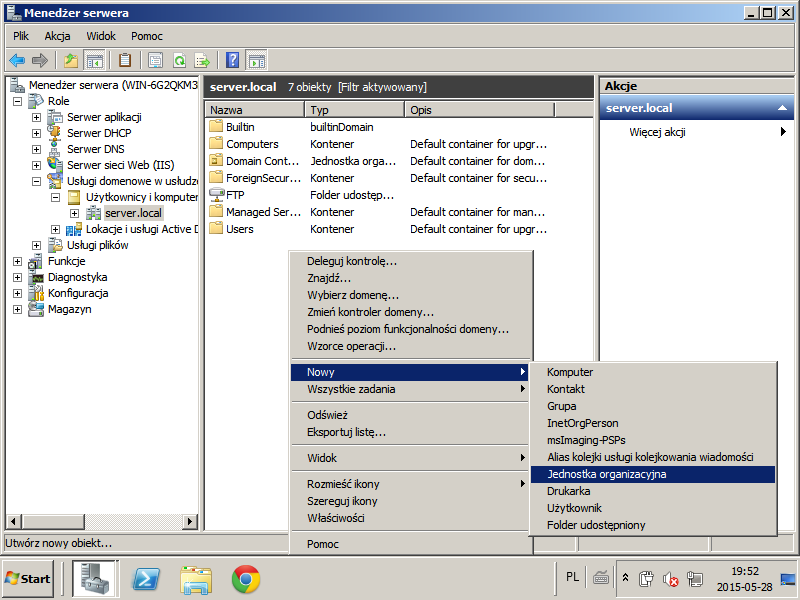Click the Builtin folder icon

pyautogui.click(x=216, y=127)
